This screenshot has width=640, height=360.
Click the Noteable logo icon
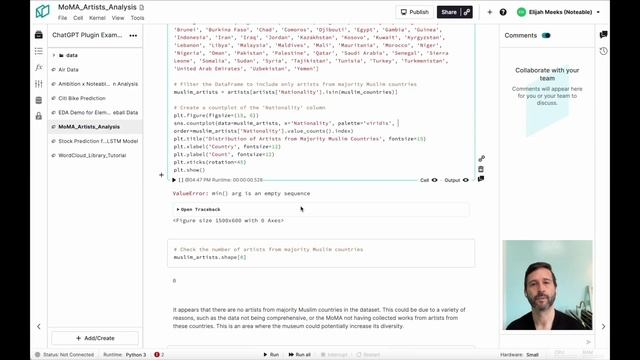tap(42, 11)
